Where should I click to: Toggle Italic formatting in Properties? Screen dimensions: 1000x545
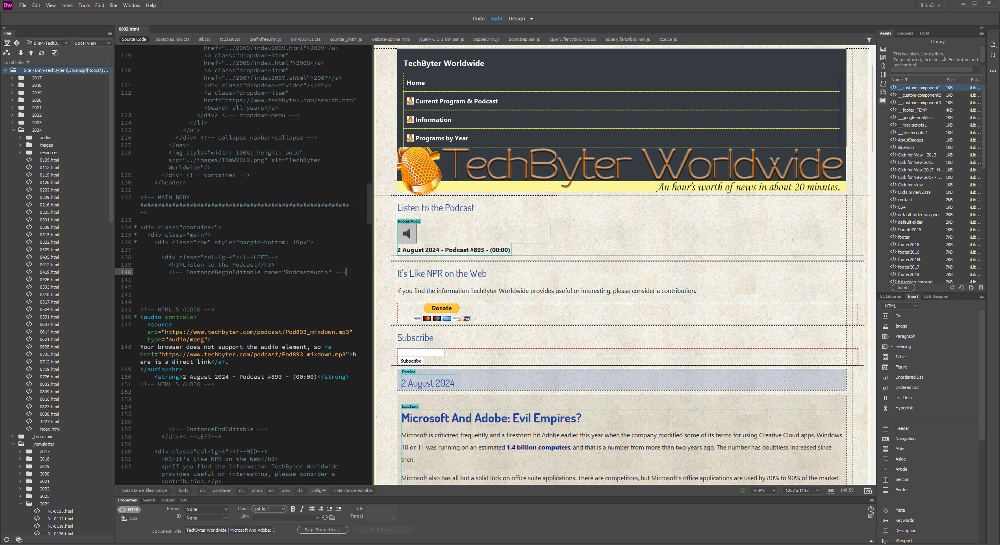pos(301,509)
